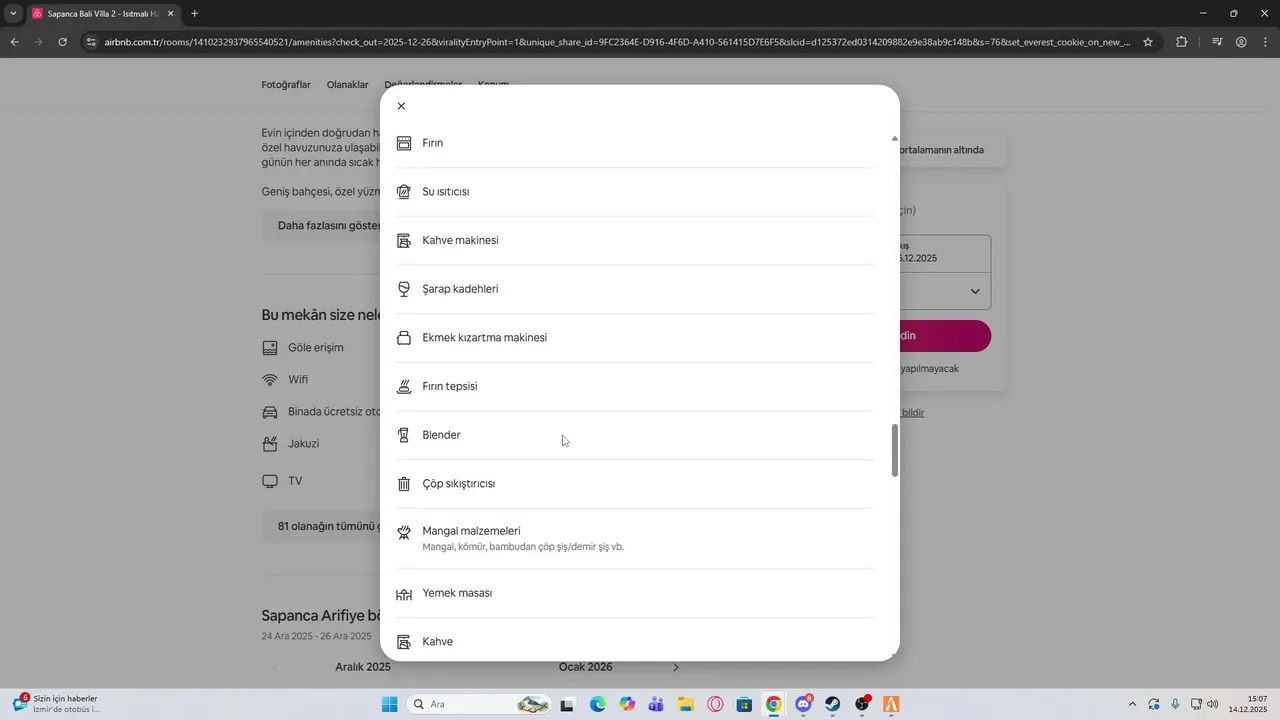
Task: Click the volume icon in the tray
Action: click(x=1213, y=704)
